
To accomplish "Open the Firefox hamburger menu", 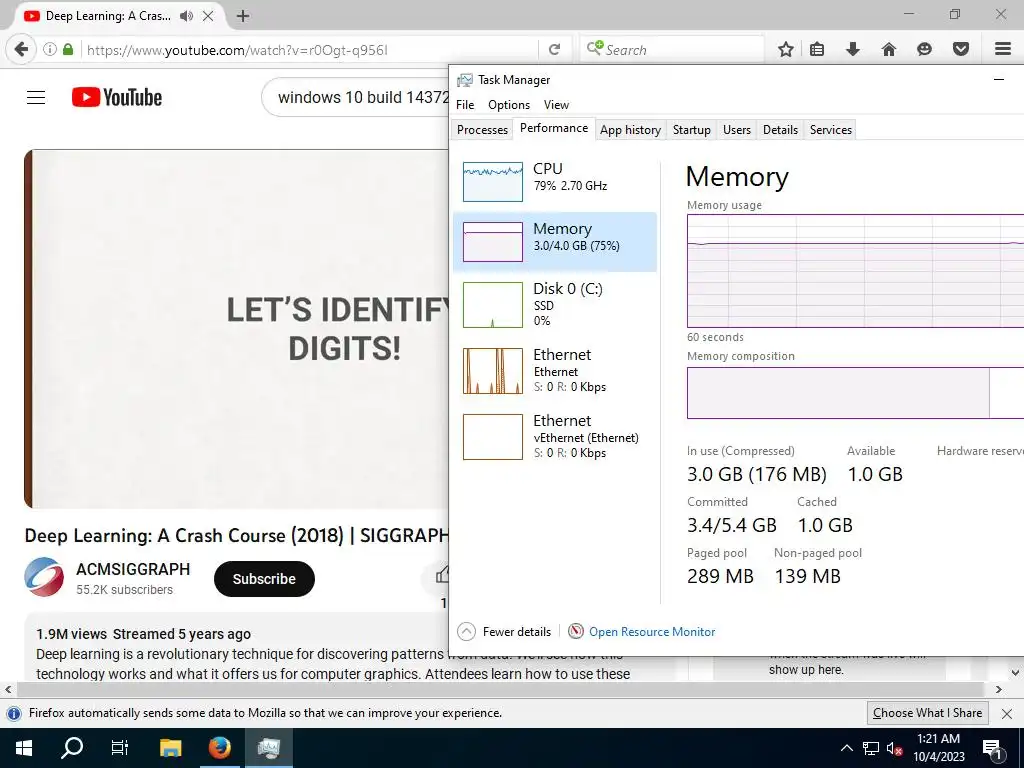I will (1002, 49).
